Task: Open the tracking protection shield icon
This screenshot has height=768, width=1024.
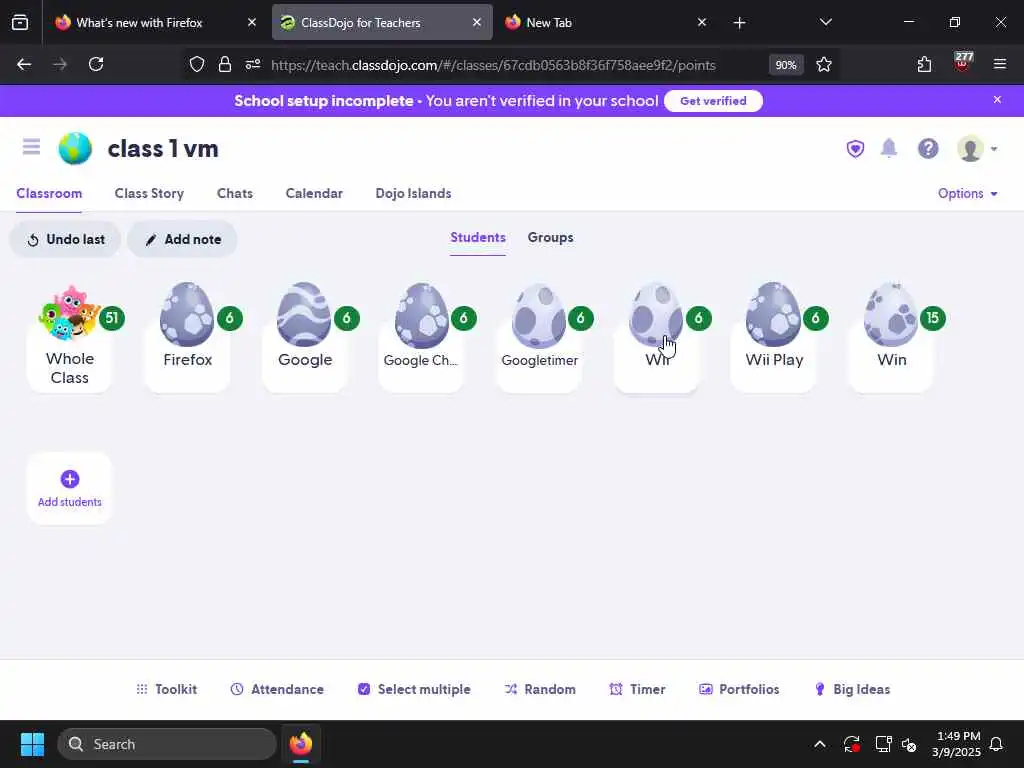Action: click(x=197, y=64)
